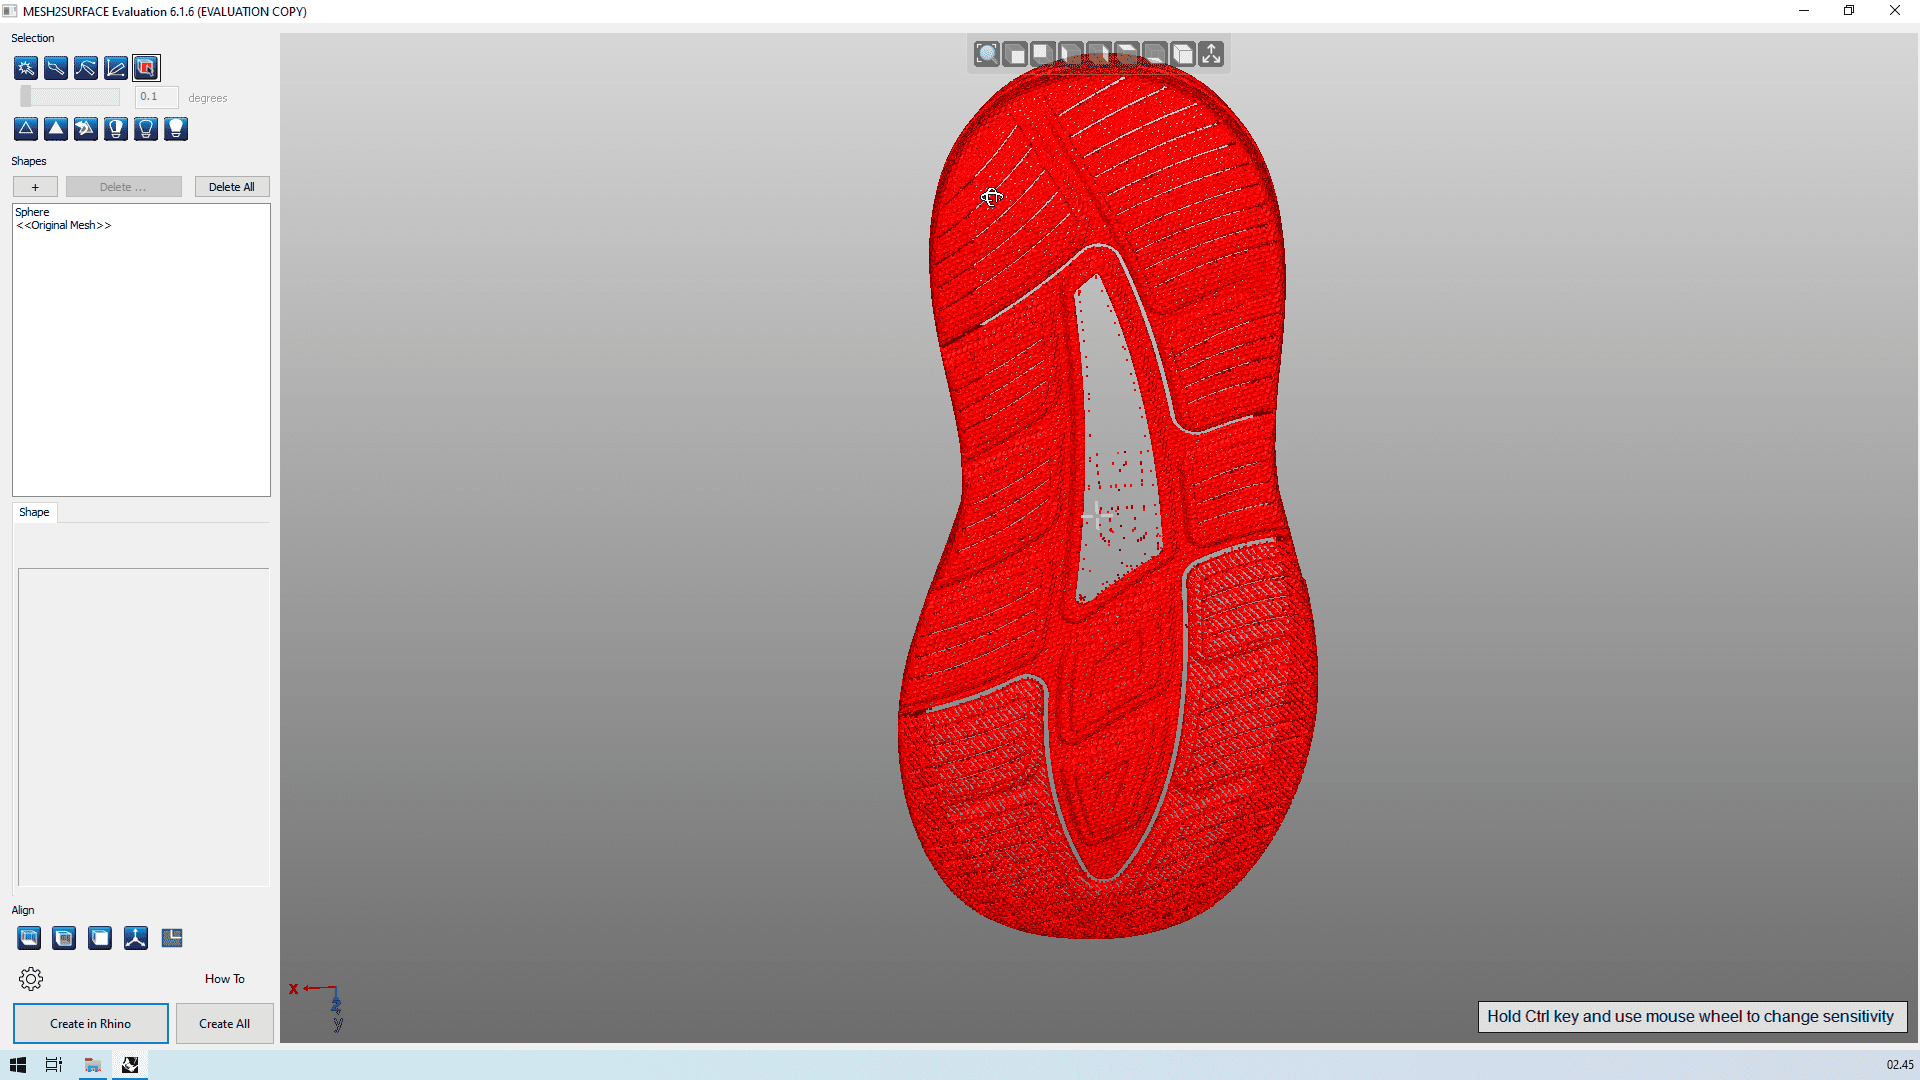Select the magic wand selection tool
The image size is (1920, 1080).
25,68
